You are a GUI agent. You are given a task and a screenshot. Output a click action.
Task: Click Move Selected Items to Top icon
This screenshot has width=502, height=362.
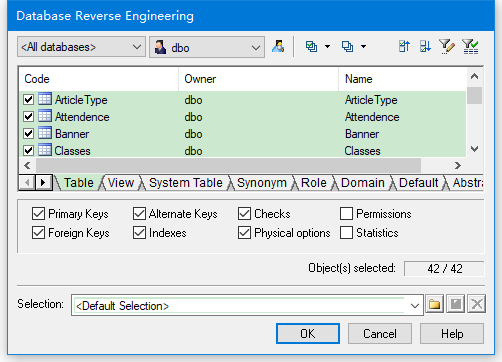tap(404, 46)
